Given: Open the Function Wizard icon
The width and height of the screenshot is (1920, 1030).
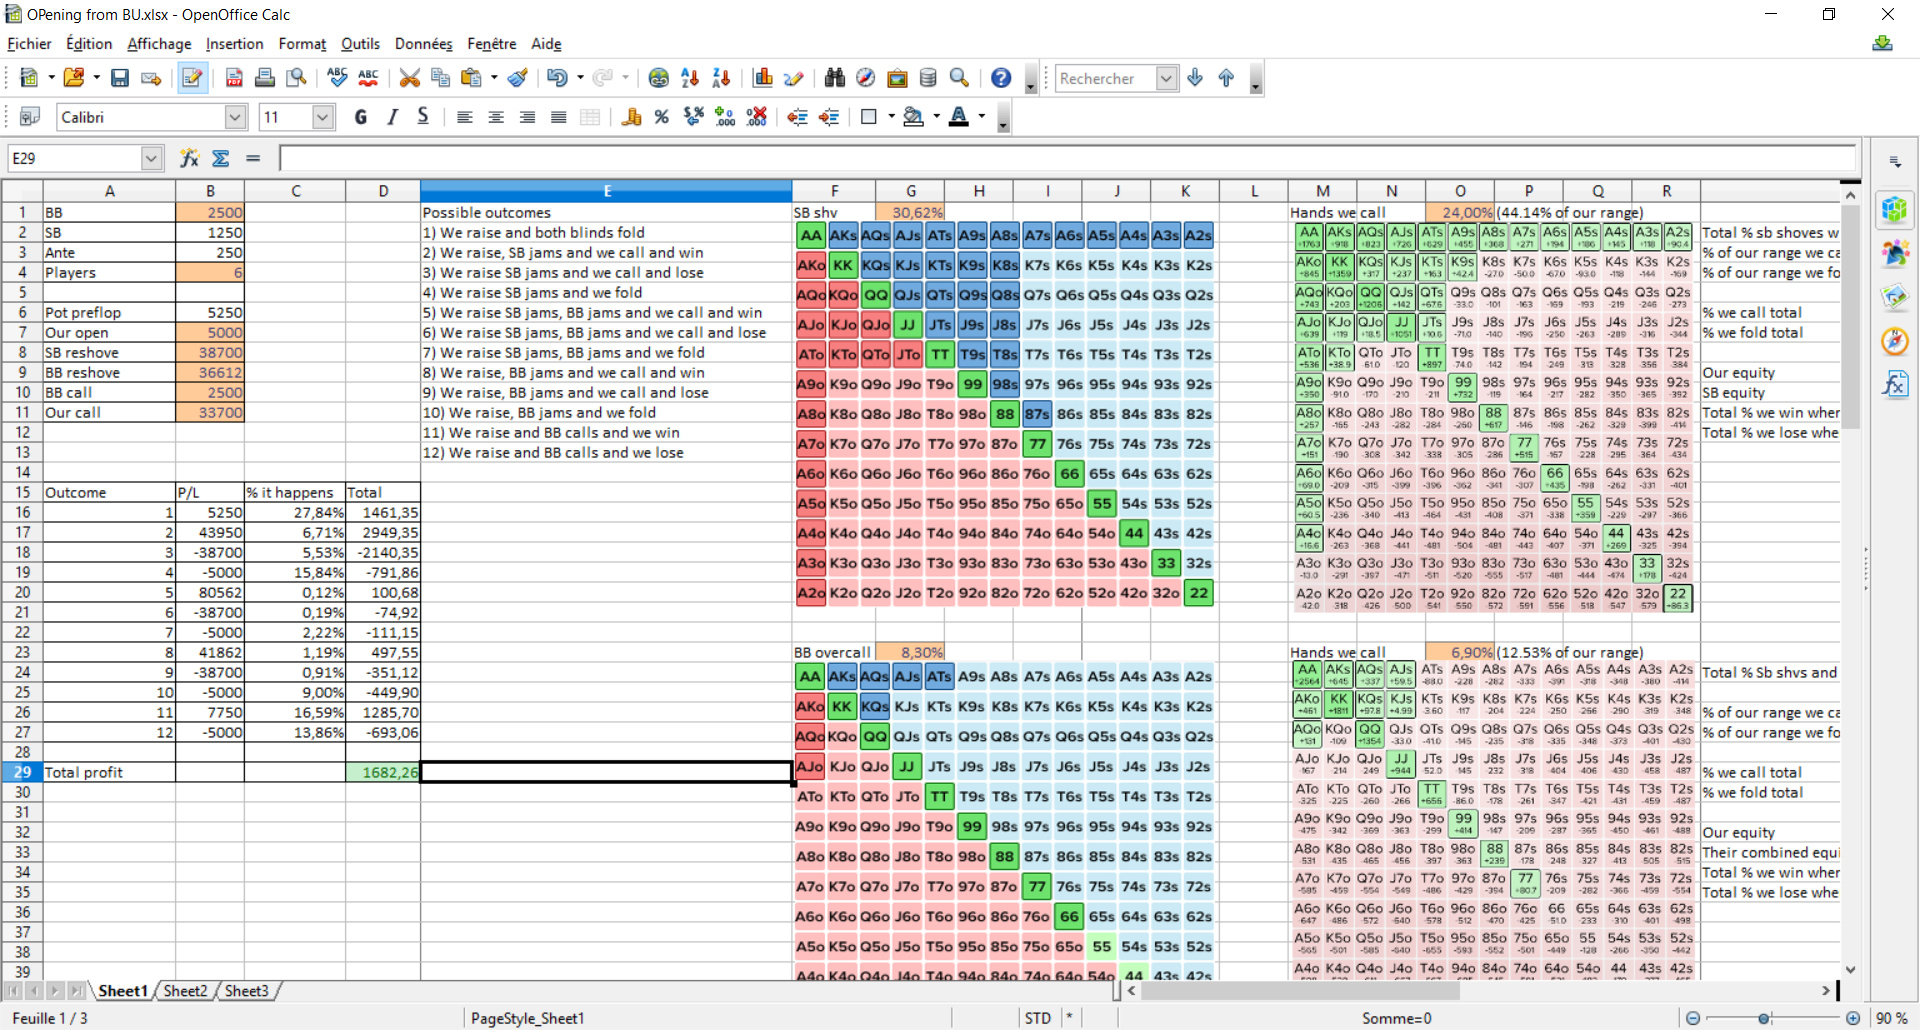Looking at the screenshot, I should click(189, 158).
